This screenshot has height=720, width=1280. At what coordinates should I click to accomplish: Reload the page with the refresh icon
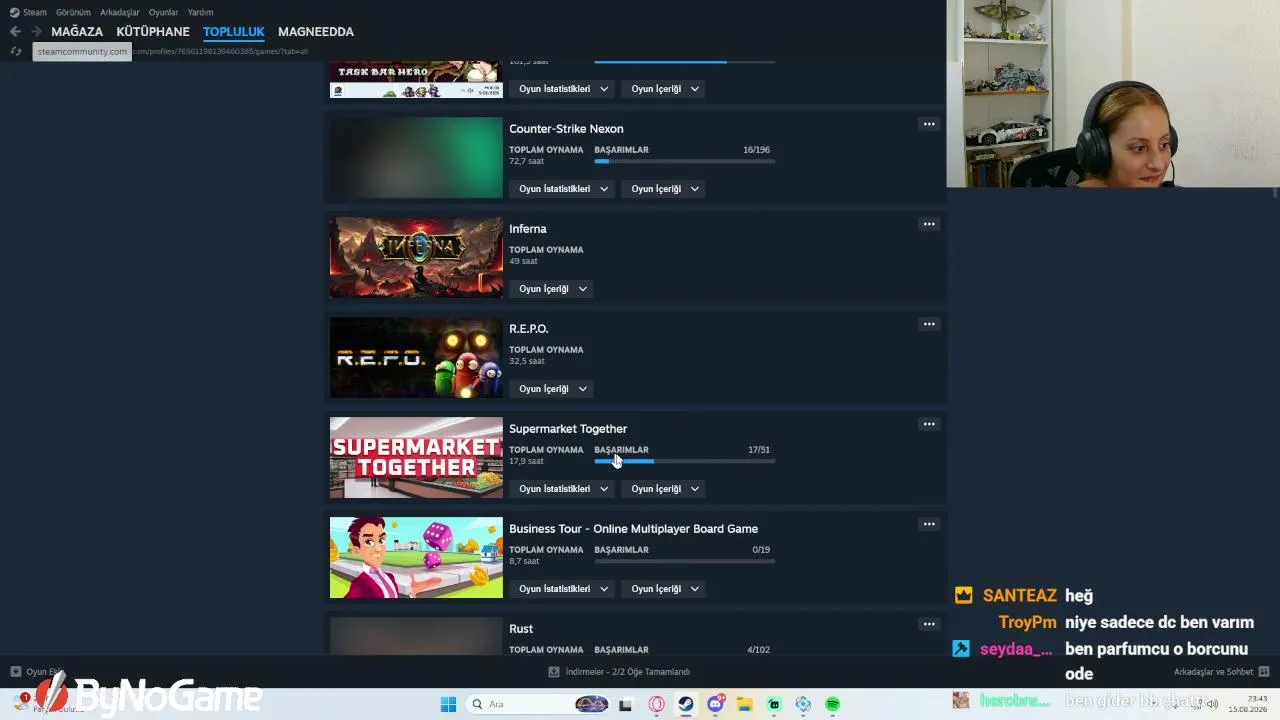15,51
